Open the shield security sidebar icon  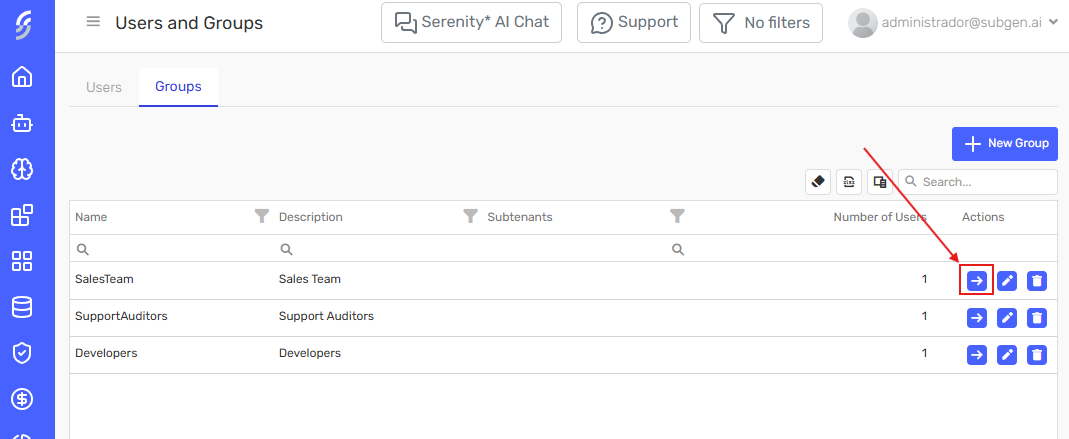22,353
